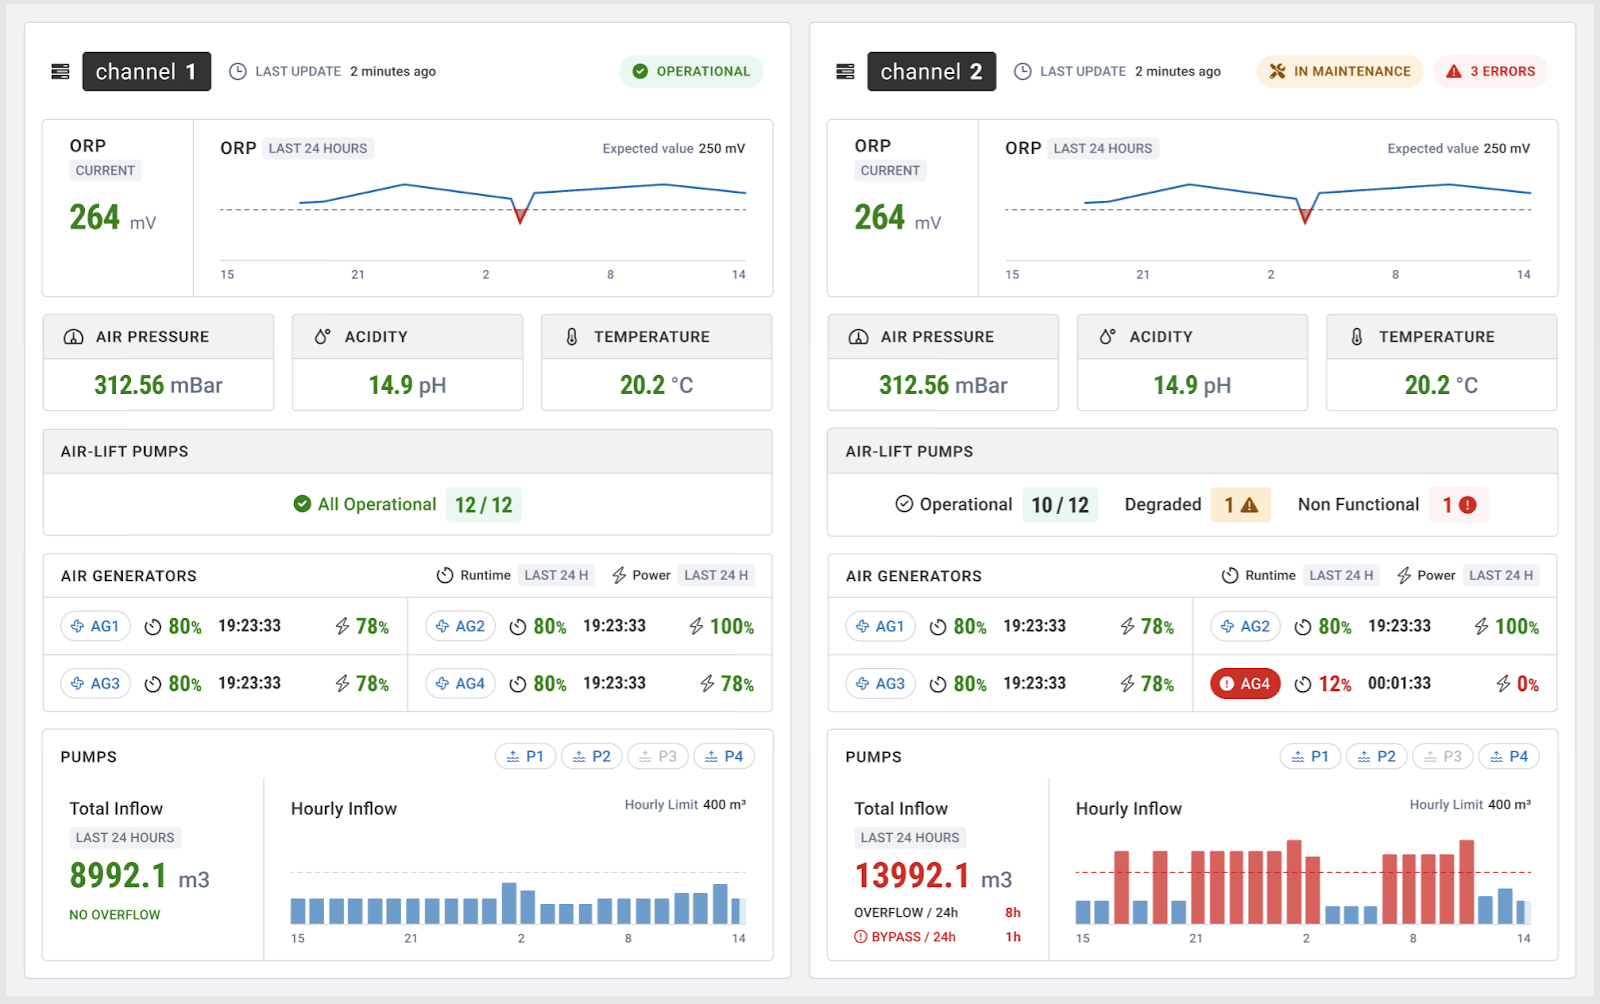The height and width of the screenshot is (1004, 1600).
Task: Enable disabled pump P3 in channel 1
Action: coord(658,757)
